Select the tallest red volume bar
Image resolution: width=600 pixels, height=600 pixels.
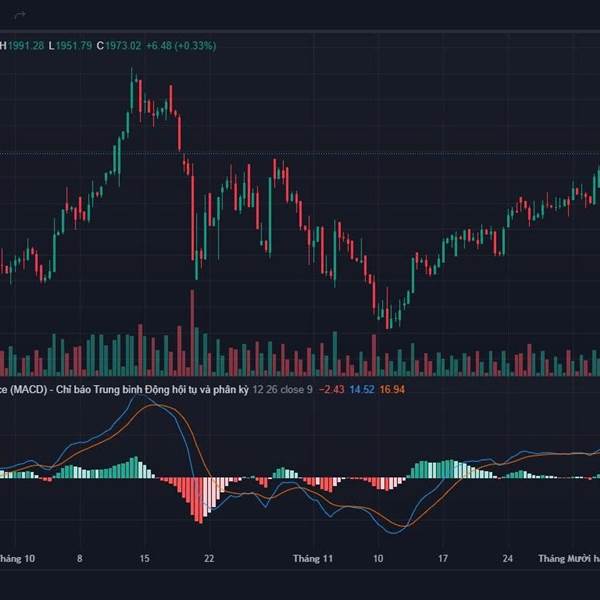pos(192,333)
